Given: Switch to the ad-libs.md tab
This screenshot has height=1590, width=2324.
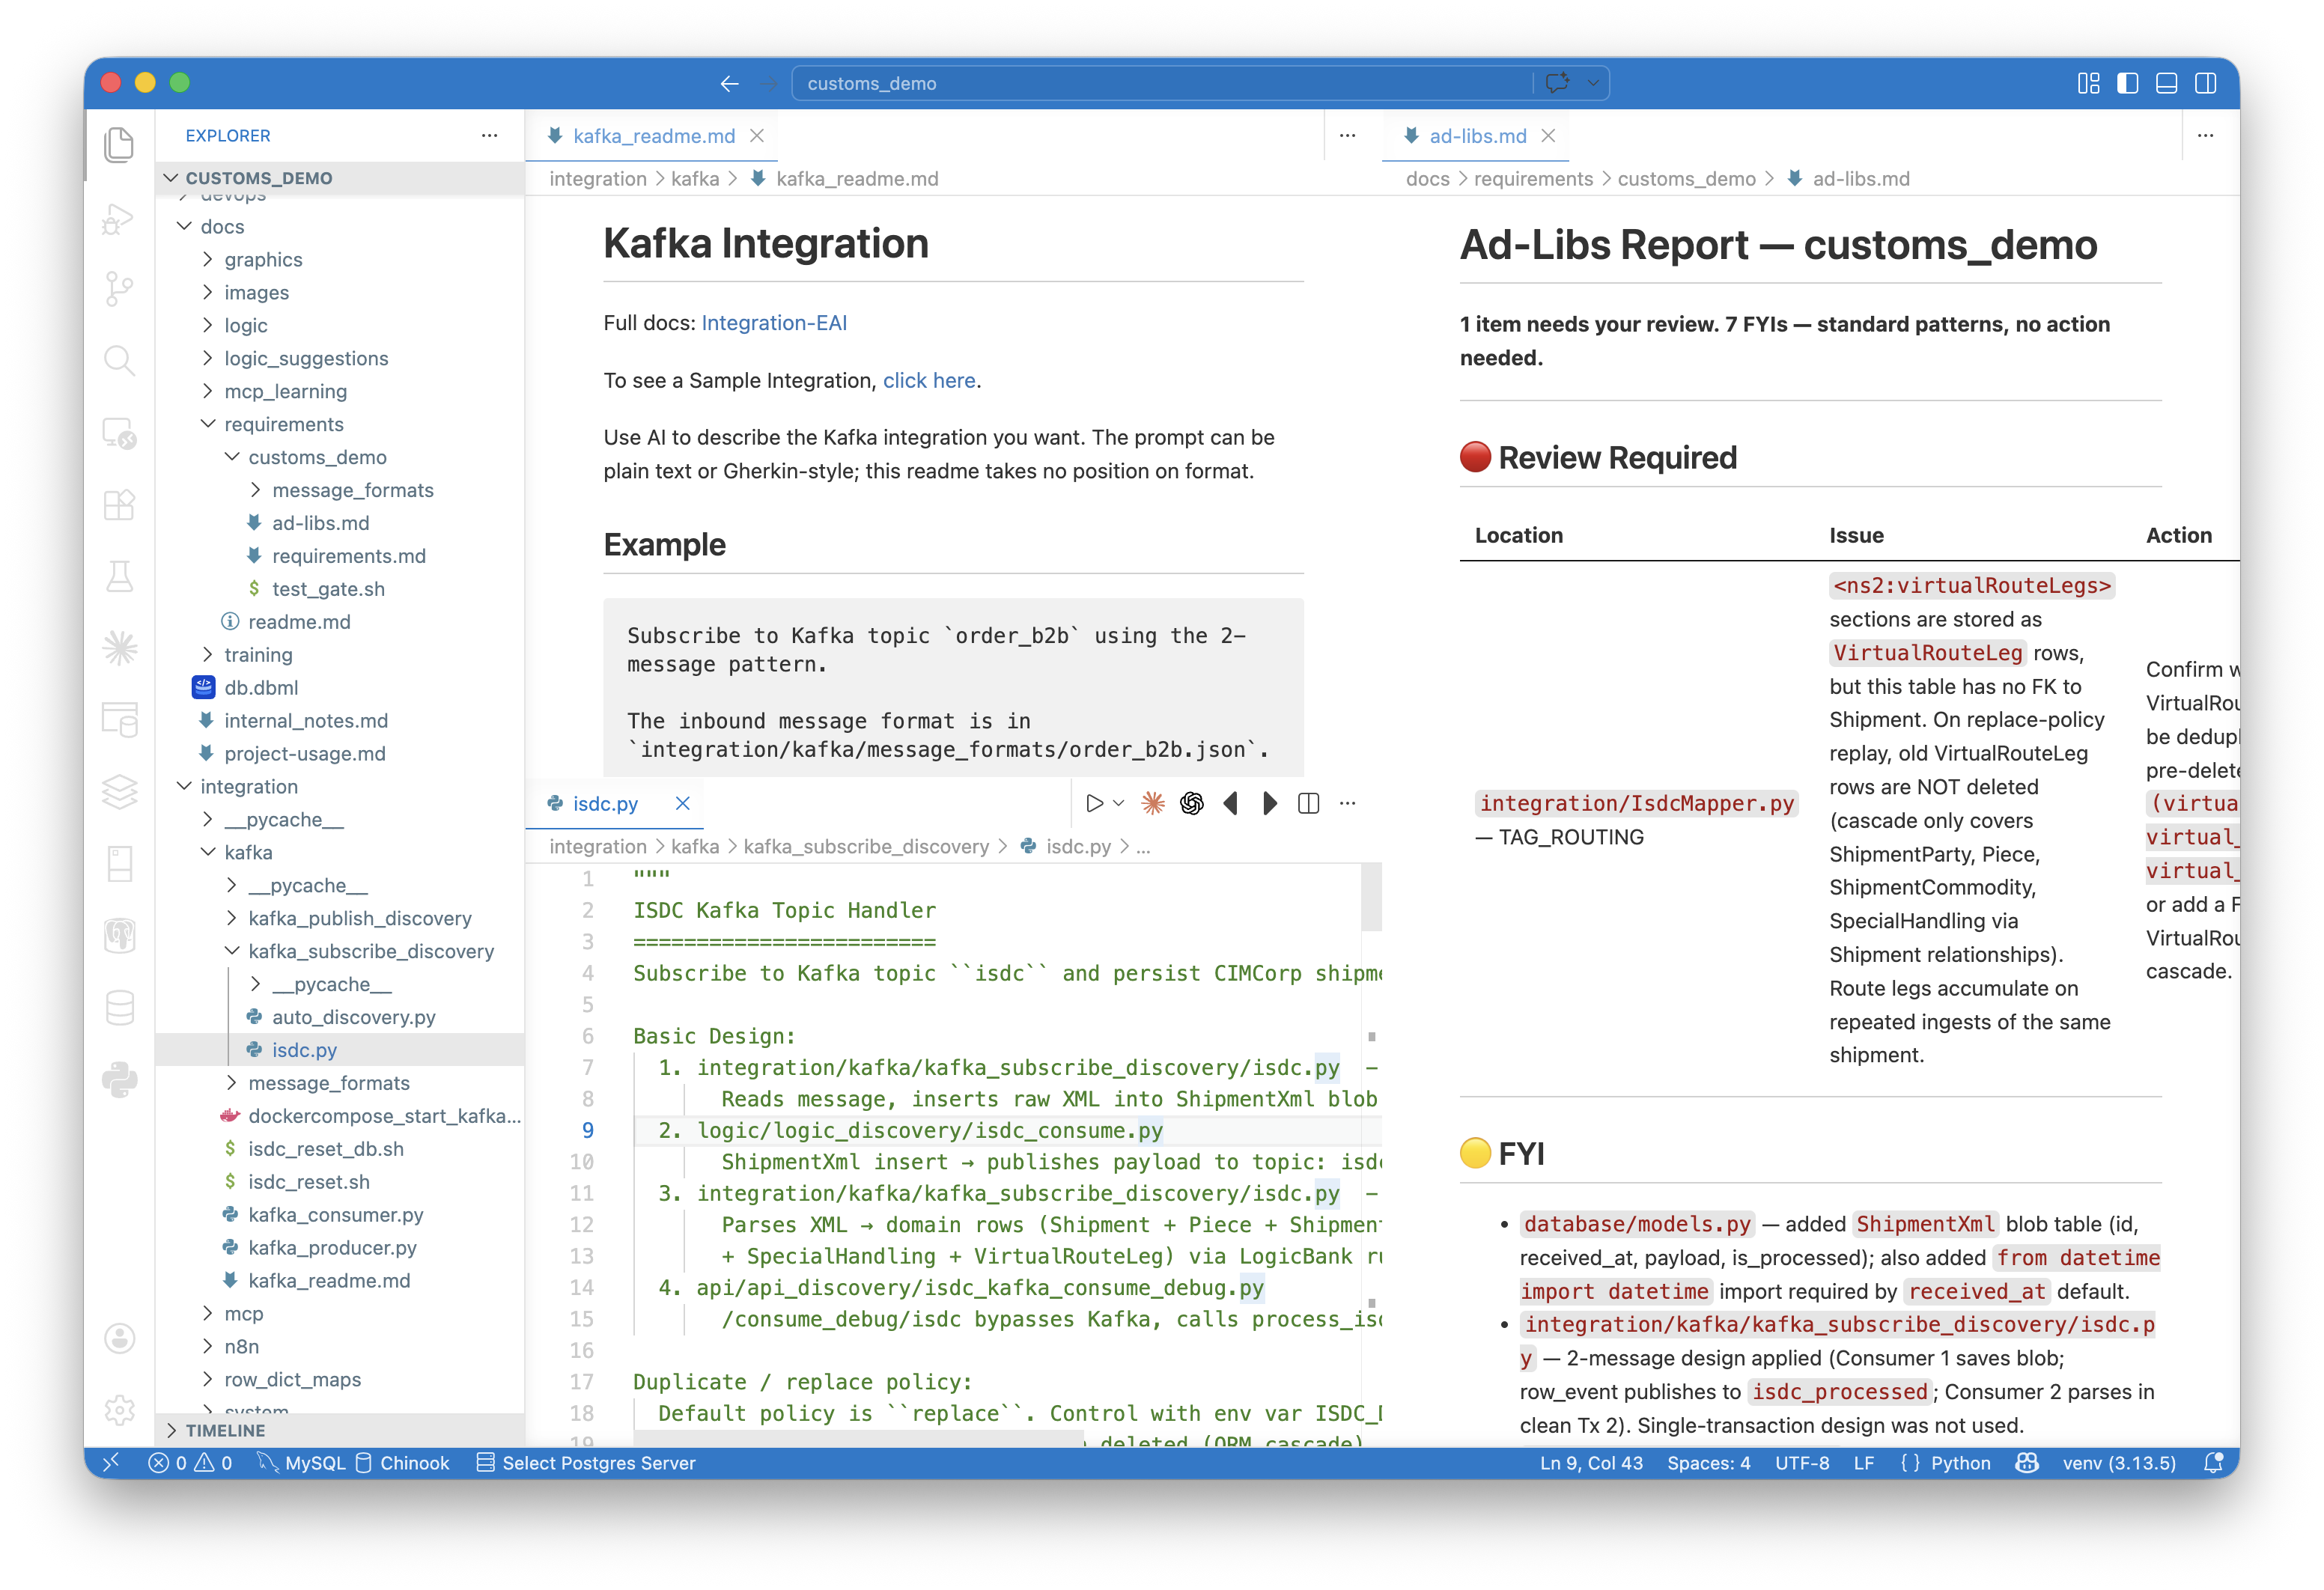Looking at the screenshot, I should (x=1477, y=136).
